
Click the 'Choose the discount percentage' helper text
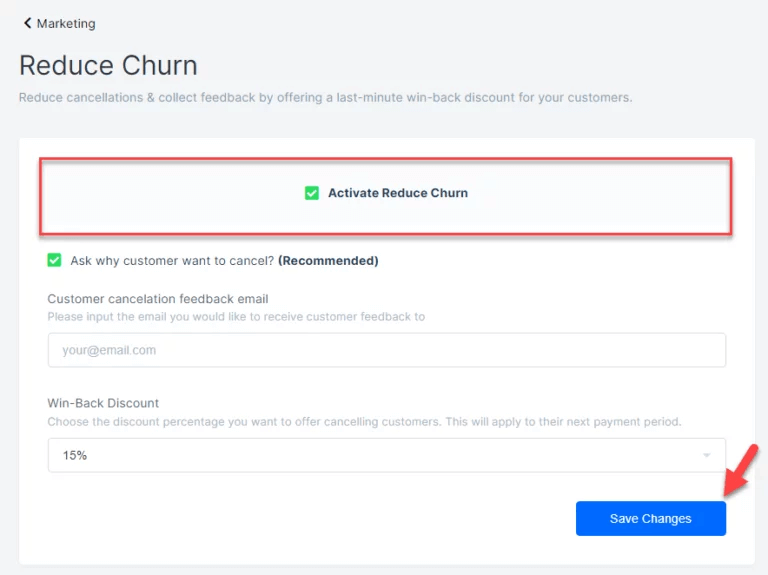tap(364, 422)
